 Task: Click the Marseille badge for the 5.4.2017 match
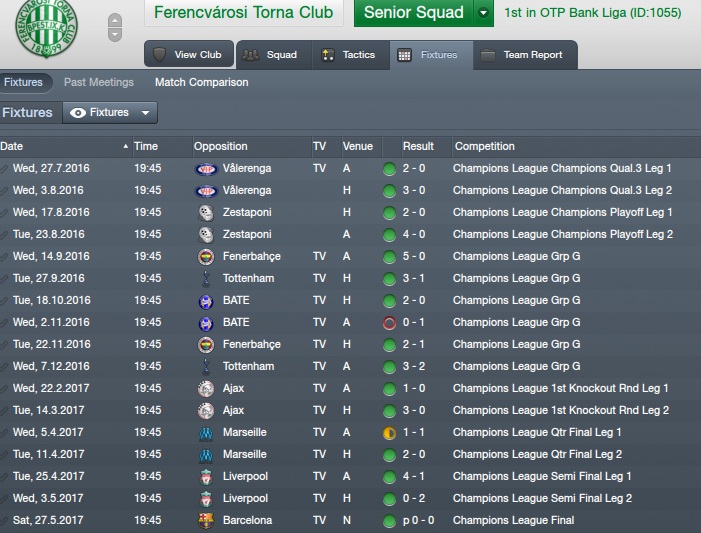(206, 433)
